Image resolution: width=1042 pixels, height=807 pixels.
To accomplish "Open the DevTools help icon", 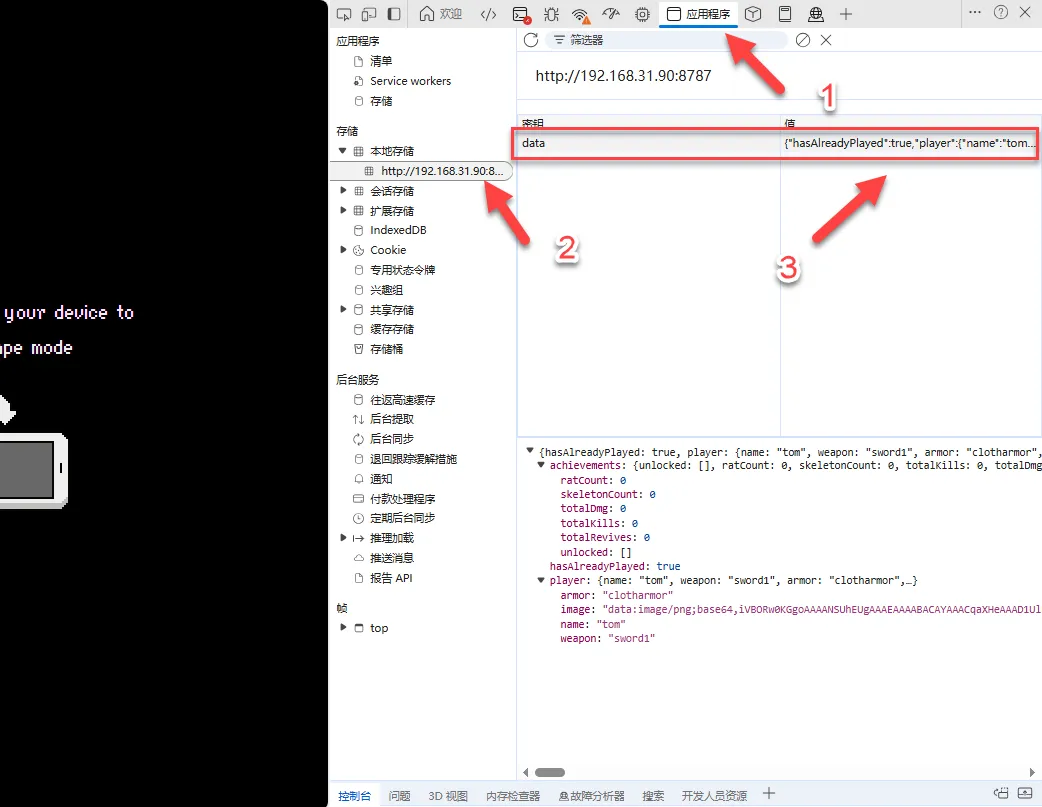I will click(x=1000, y=13).
